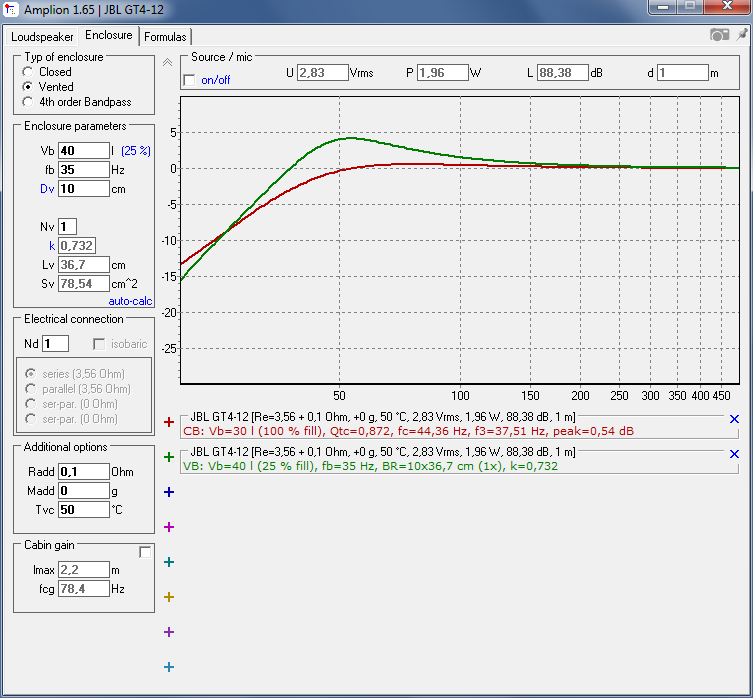The image size is (753, 698).
Task: Click the blue k label link
Action: (x=52, y=246)
